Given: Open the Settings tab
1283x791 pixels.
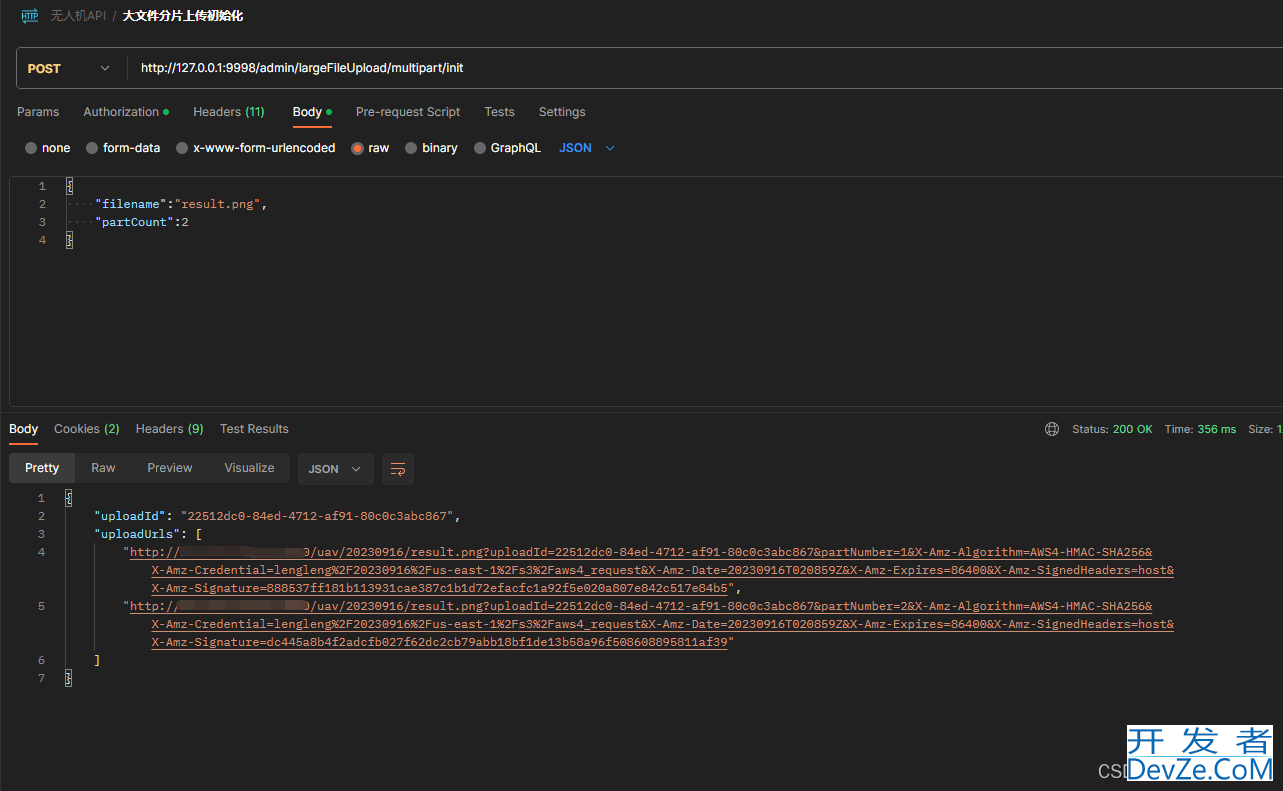Looking at the screenshot, I should tap(562, 112).
